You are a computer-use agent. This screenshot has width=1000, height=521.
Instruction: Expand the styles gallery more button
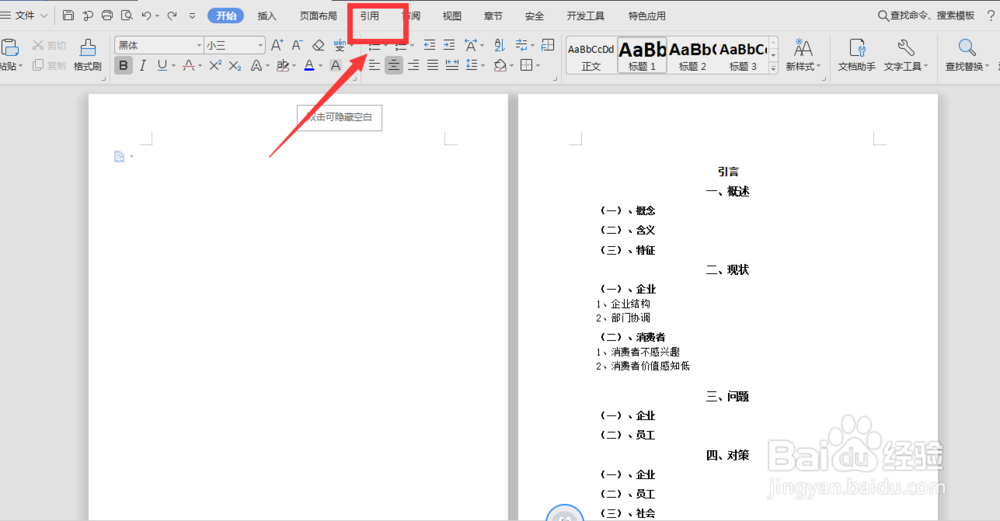(773, 68)
